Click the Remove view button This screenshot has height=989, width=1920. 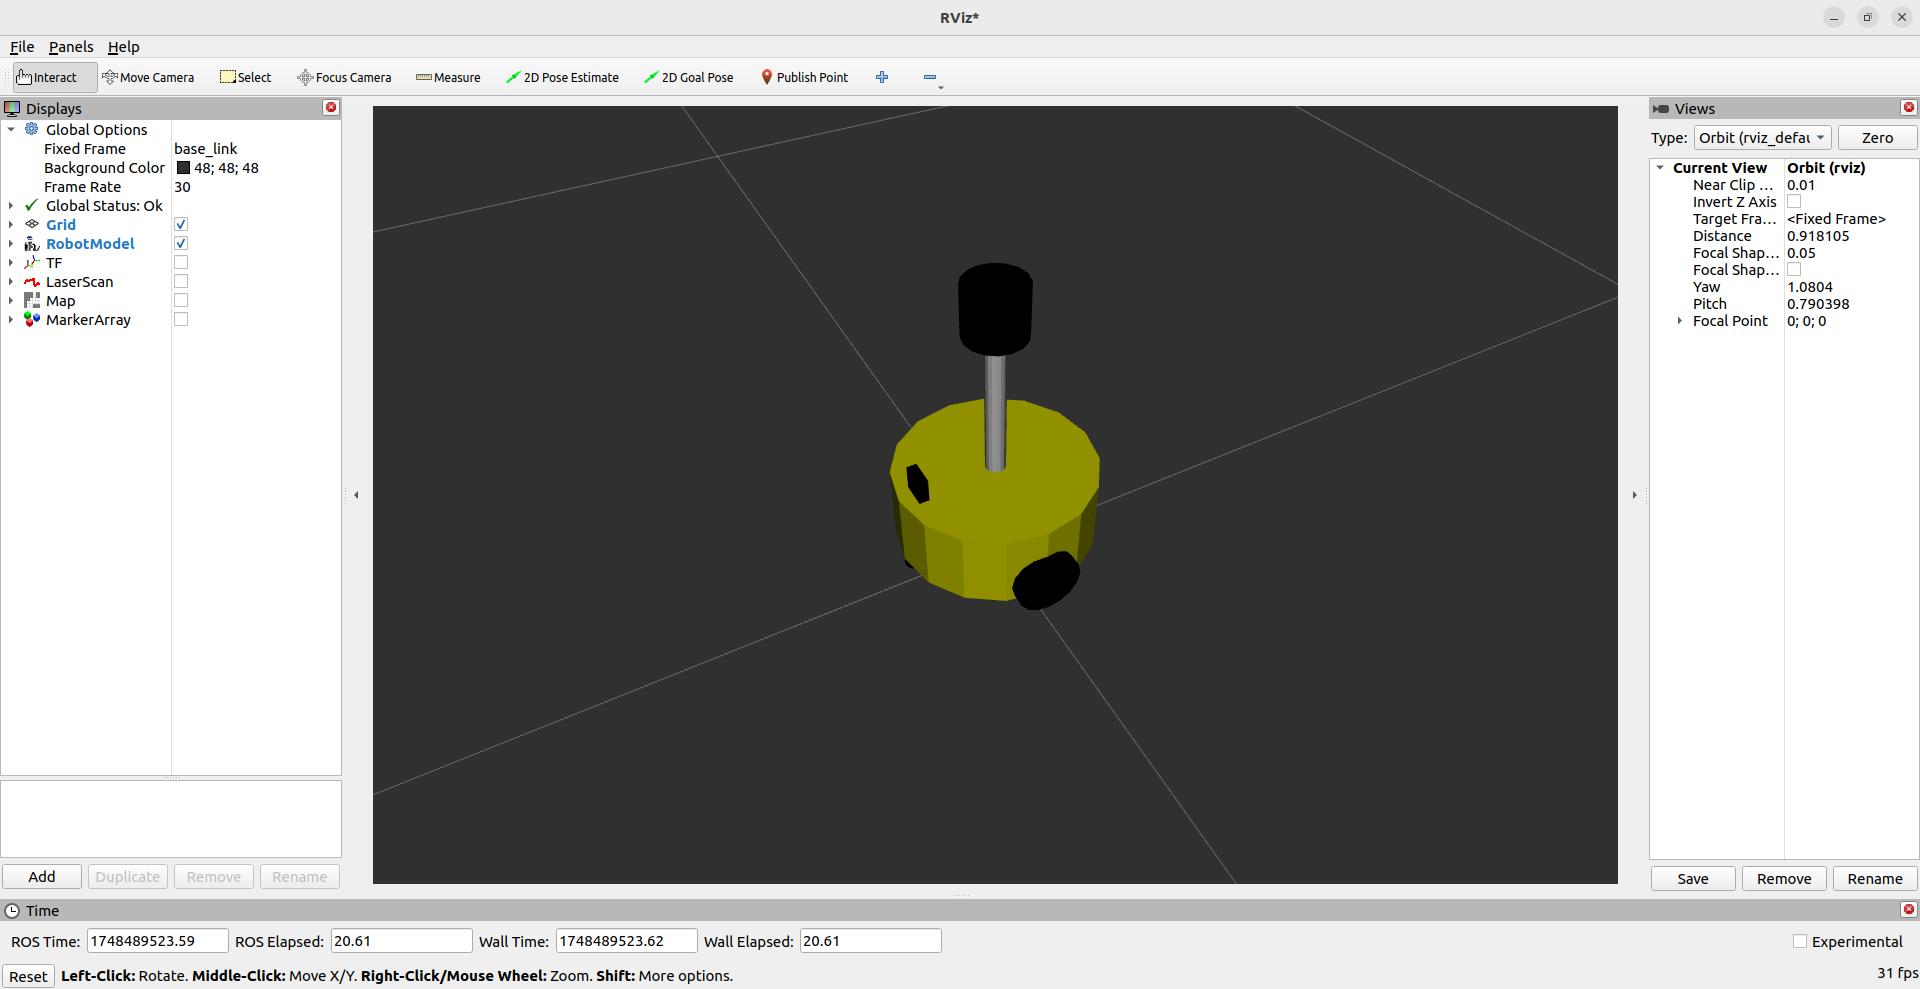pos(1784,878)
